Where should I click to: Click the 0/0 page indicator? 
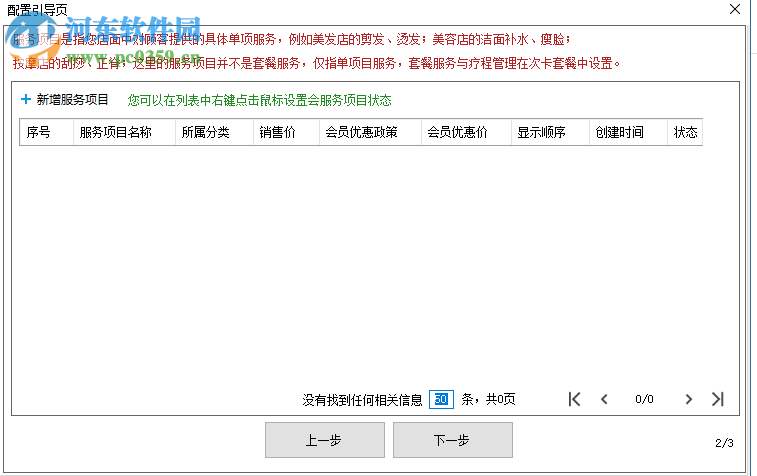pyautogui.click(x=644, y=399)
